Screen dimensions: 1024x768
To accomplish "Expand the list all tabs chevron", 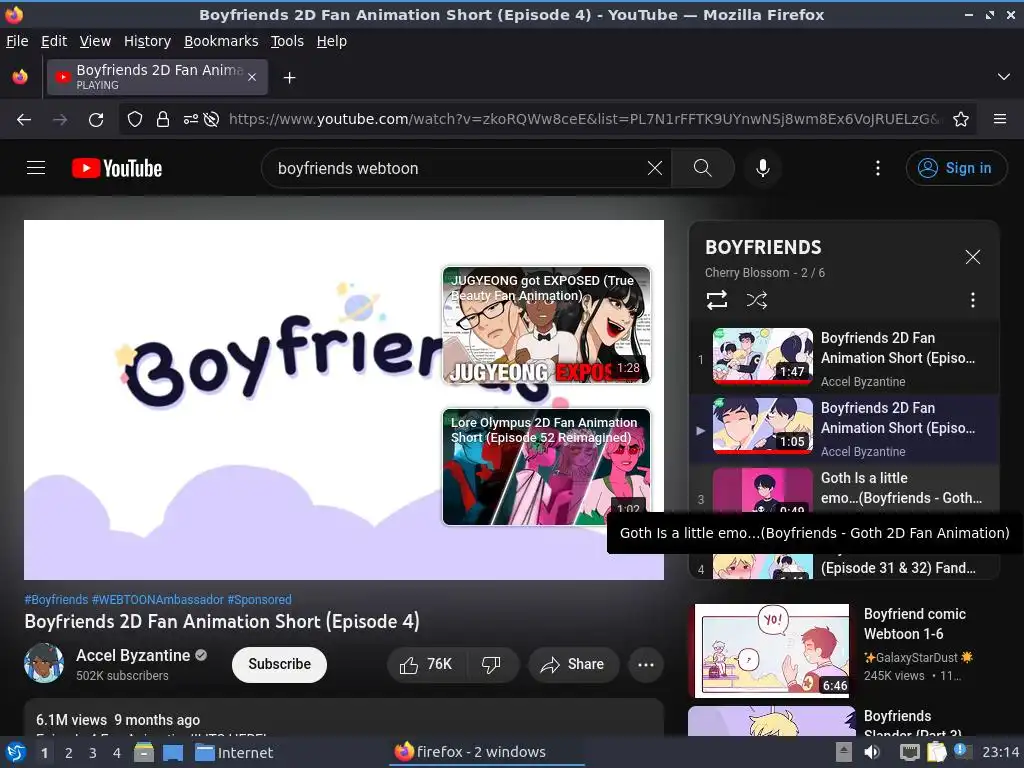I will pyautogui.click(x=1003, y=77).
